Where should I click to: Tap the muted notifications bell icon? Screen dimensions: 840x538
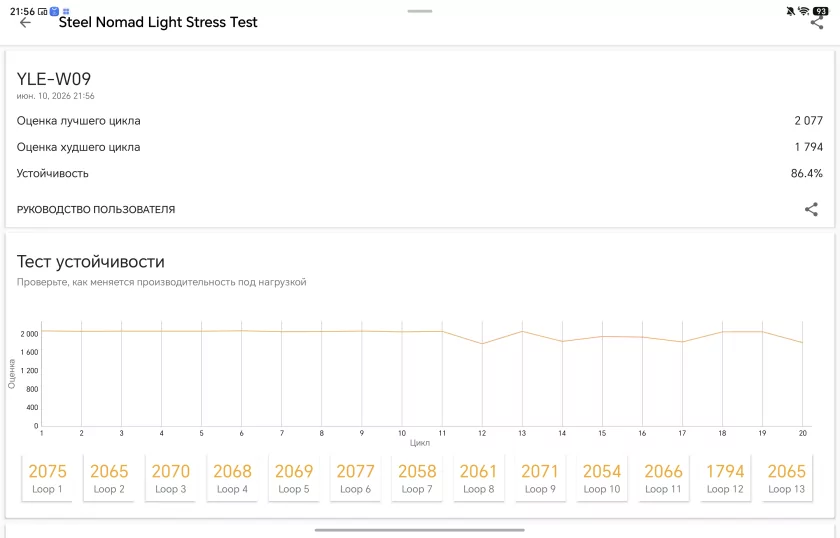point(790,11)
